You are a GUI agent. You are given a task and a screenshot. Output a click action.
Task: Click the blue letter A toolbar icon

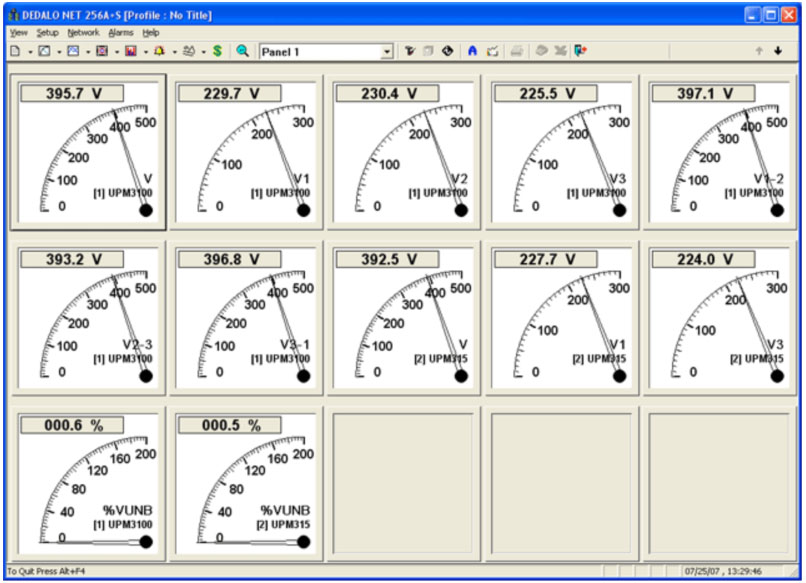473,51
